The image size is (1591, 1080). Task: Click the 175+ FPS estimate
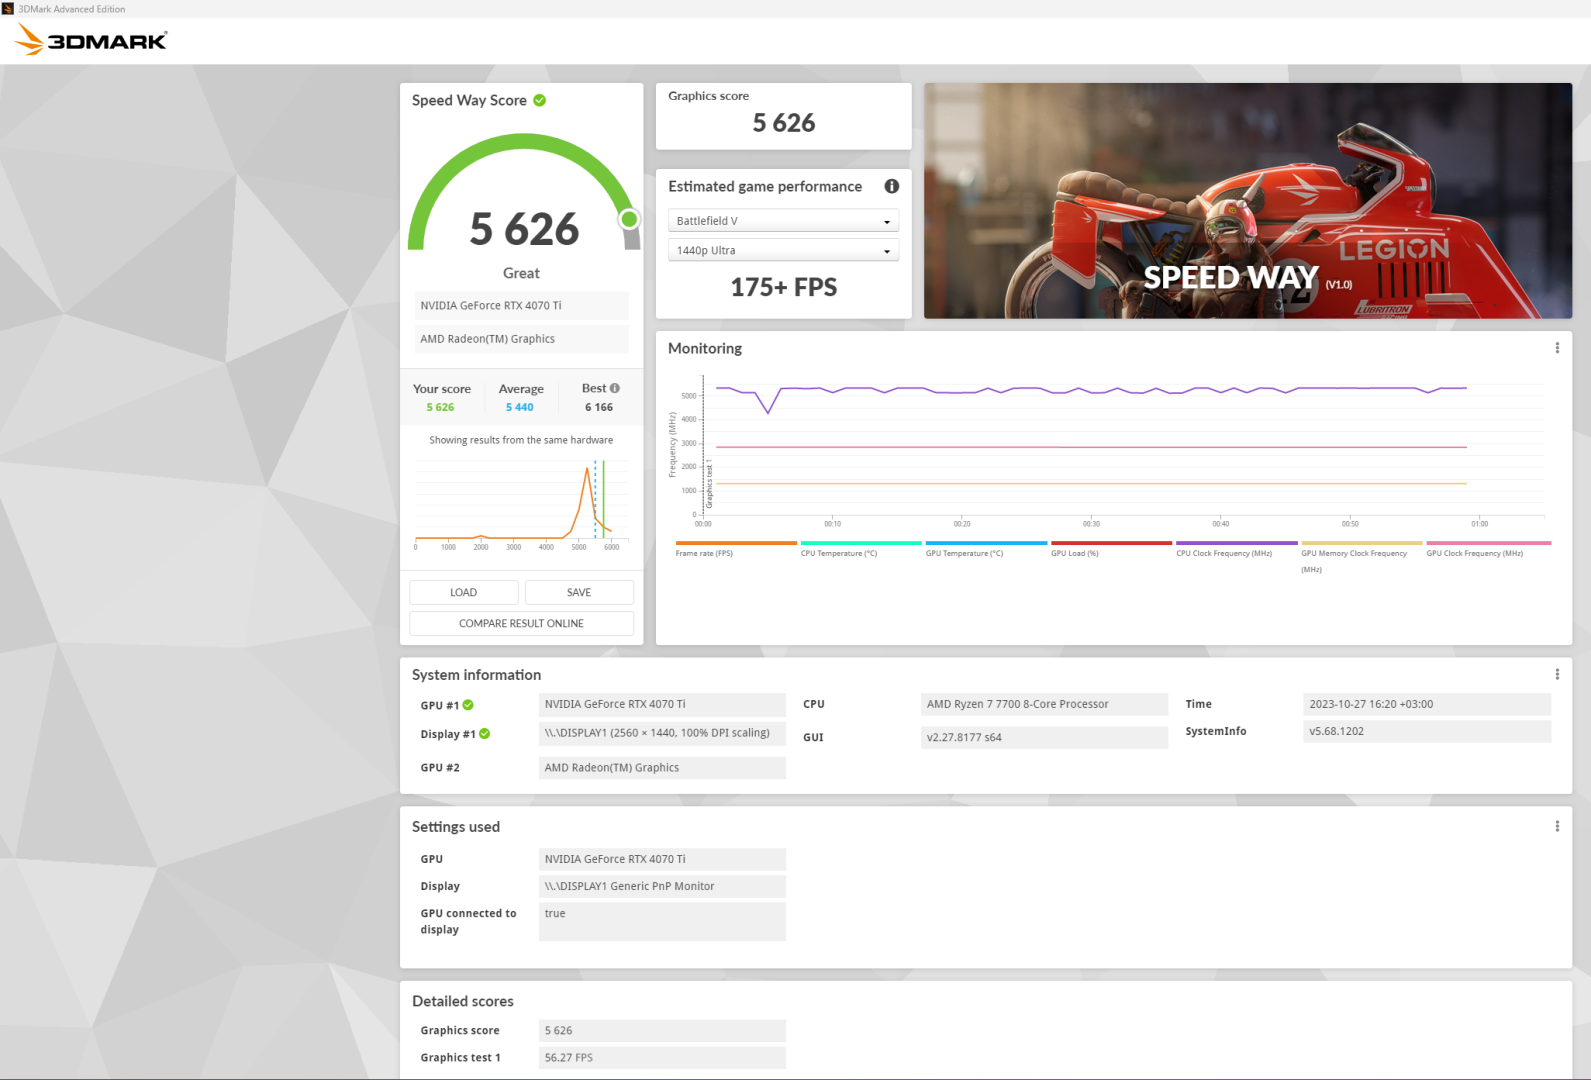coord(784,287)
